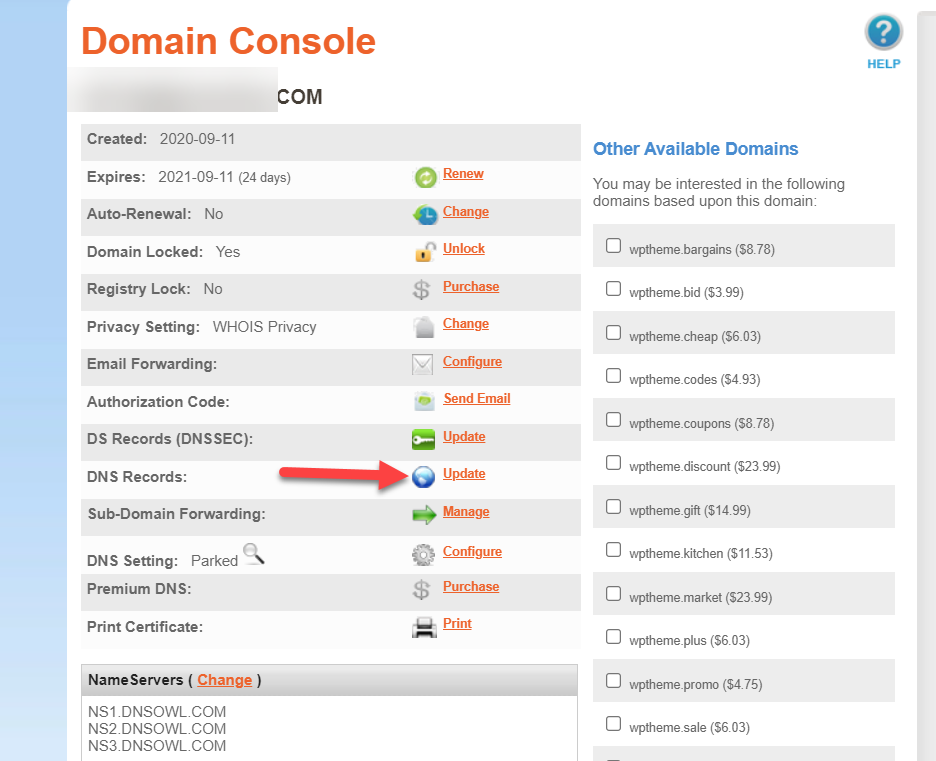Open Help via the question mark icon
Screen dimensions: 936x761
coord(883,32)
